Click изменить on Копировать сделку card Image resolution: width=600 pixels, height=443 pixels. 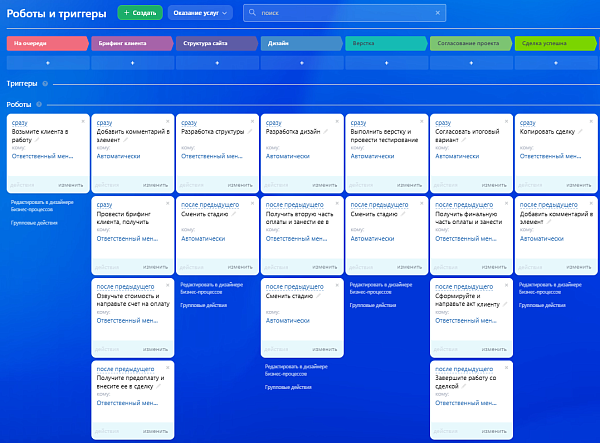579,185
